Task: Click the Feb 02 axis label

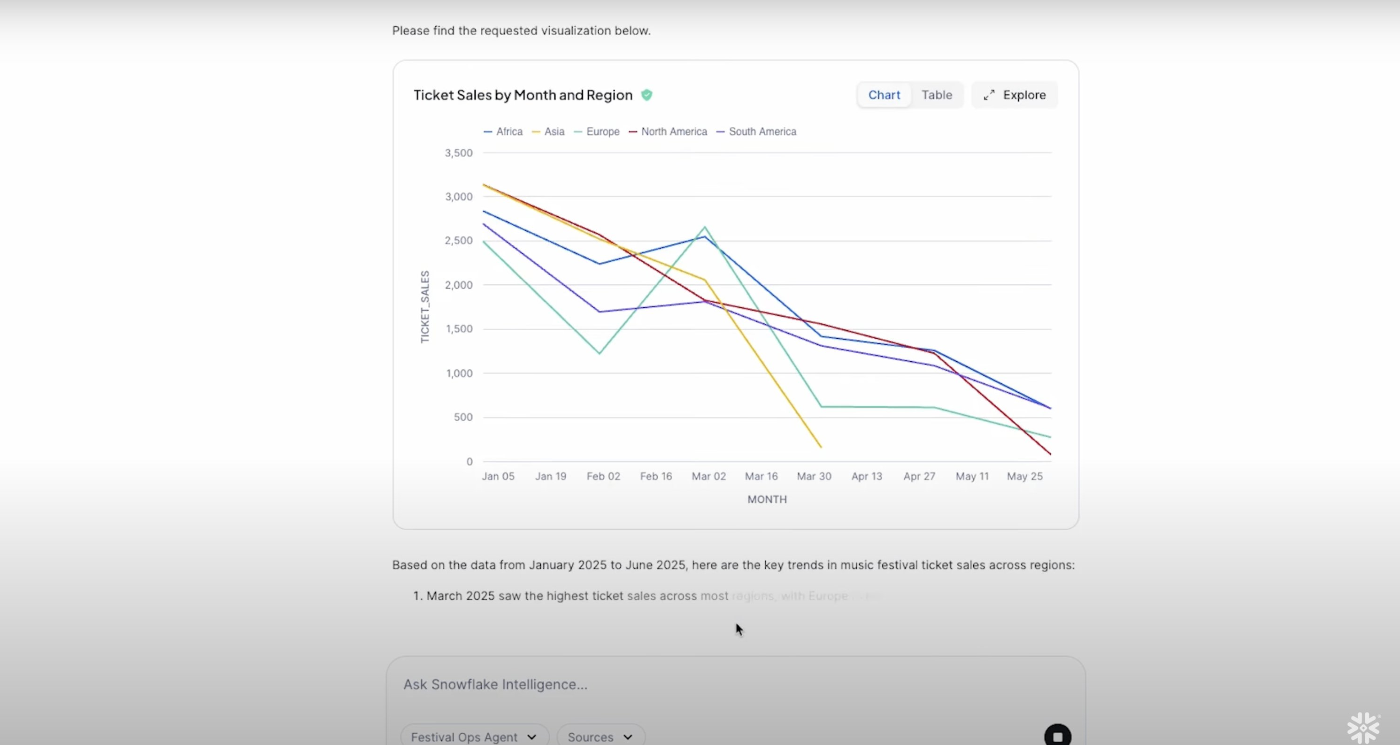Action: tap(603, 477)
